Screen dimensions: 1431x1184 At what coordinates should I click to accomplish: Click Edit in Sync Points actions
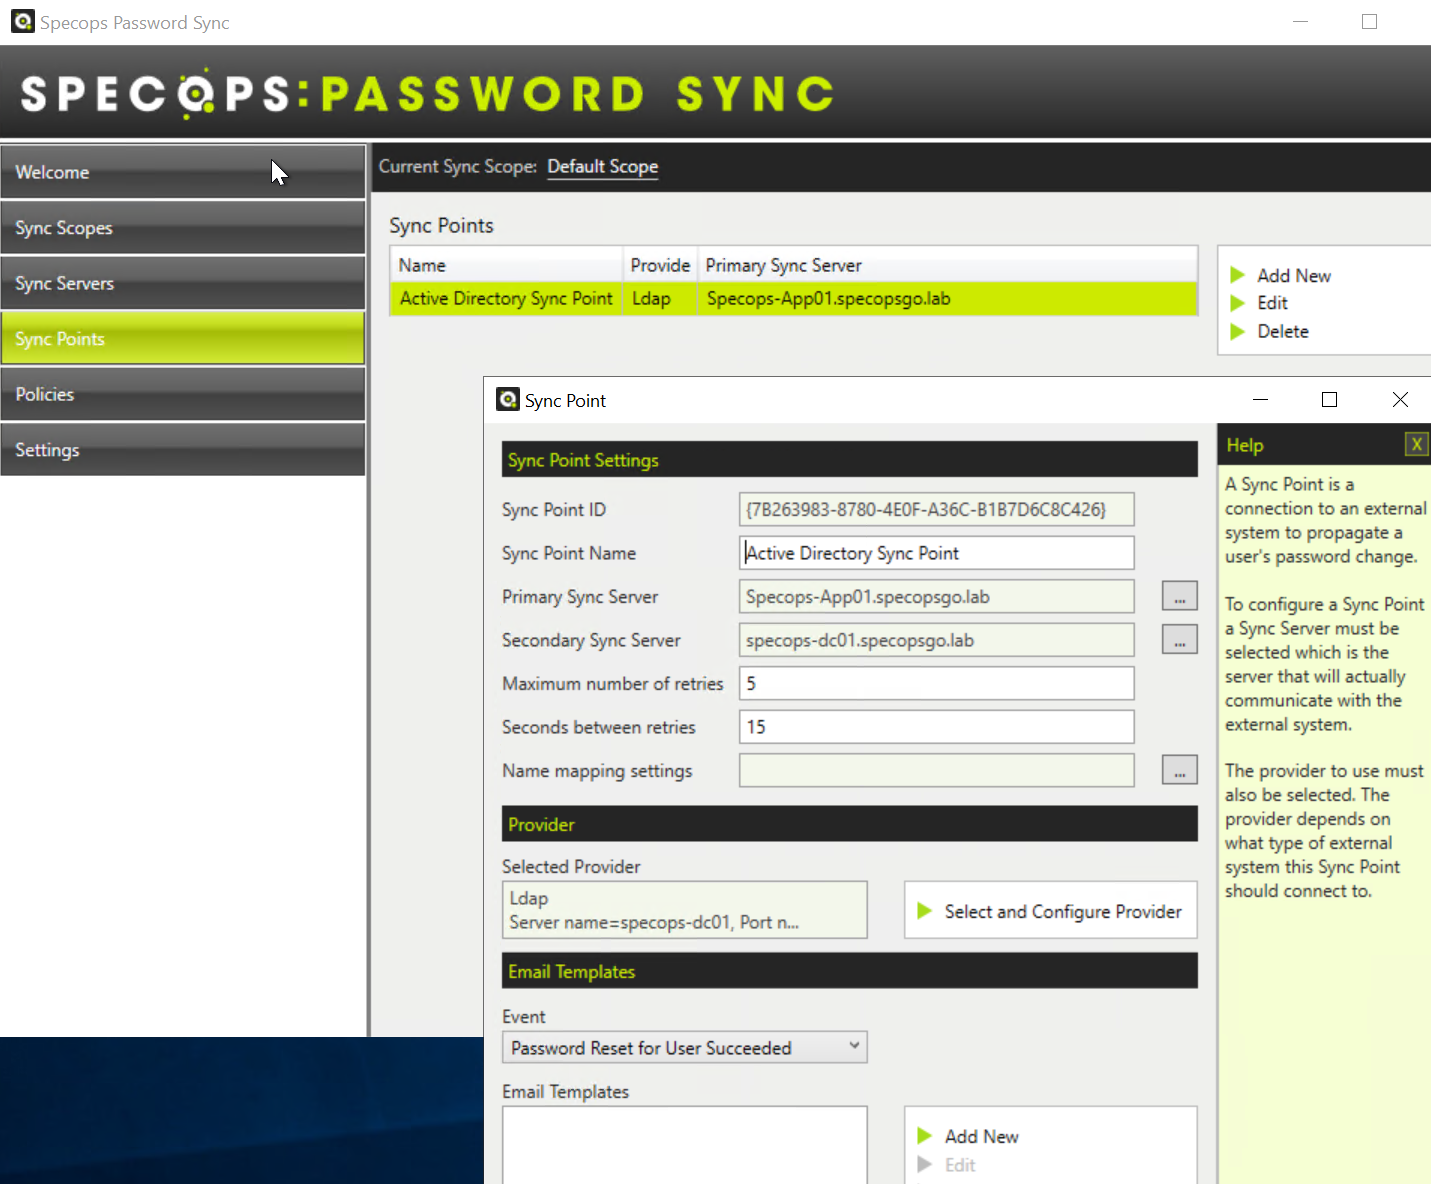point(1272,303)
